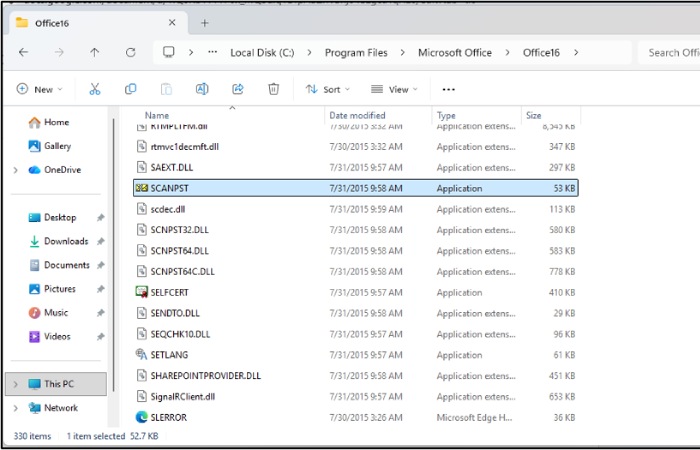
Task: Click the SignalRClient.dll file icon
Action: coord(142,396)
